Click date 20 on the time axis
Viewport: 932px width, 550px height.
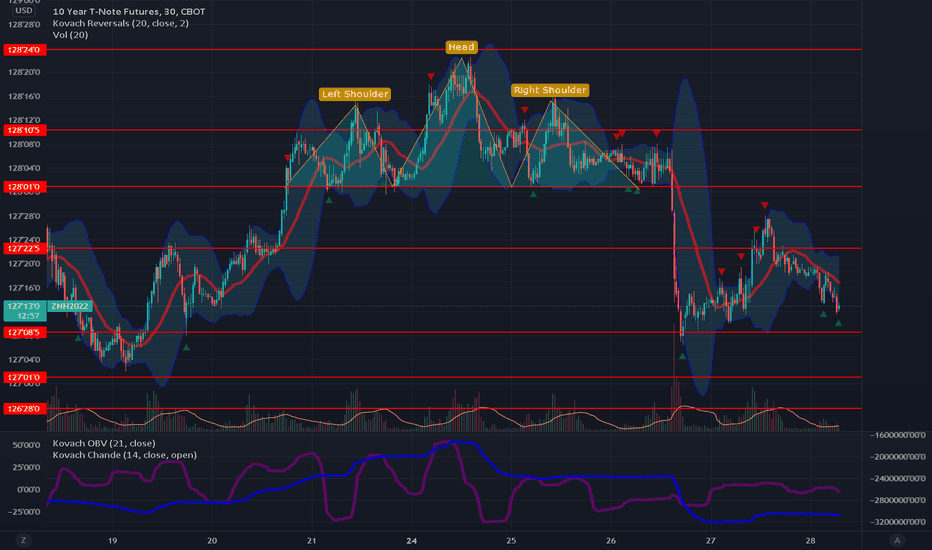click(x=212, y=540)
